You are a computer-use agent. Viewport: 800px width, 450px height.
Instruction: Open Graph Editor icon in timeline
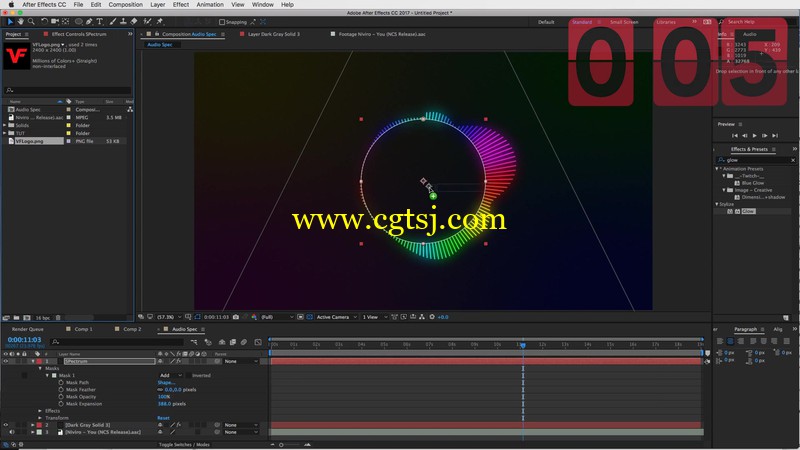[258, 342]
